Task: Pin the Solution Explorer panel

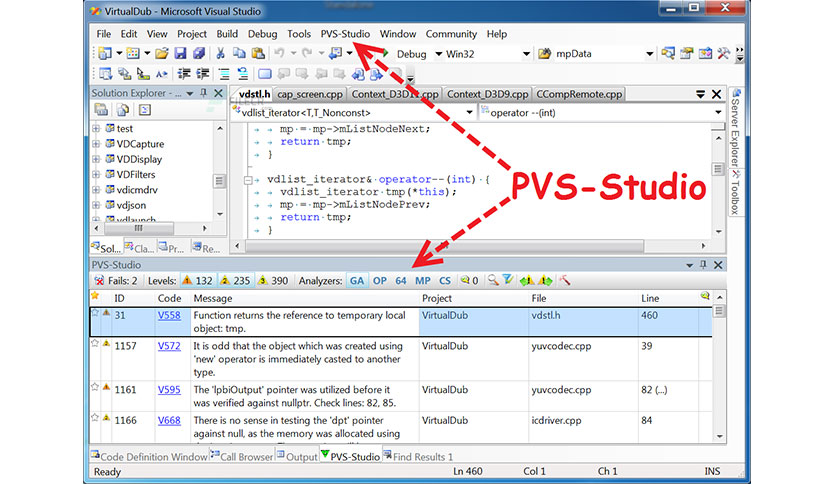Action: pyautogui.click(x=203, y=93)
